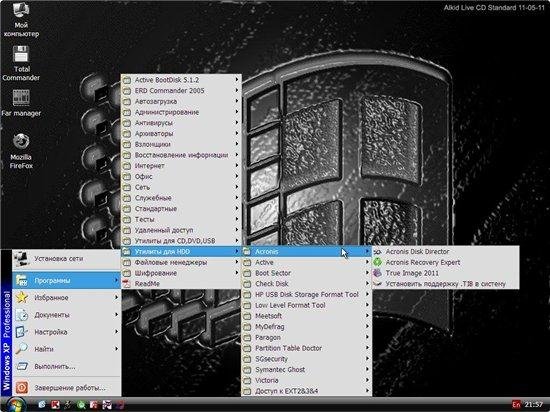Open HP USB Disk Storage Format Tool

pos(306,295)
